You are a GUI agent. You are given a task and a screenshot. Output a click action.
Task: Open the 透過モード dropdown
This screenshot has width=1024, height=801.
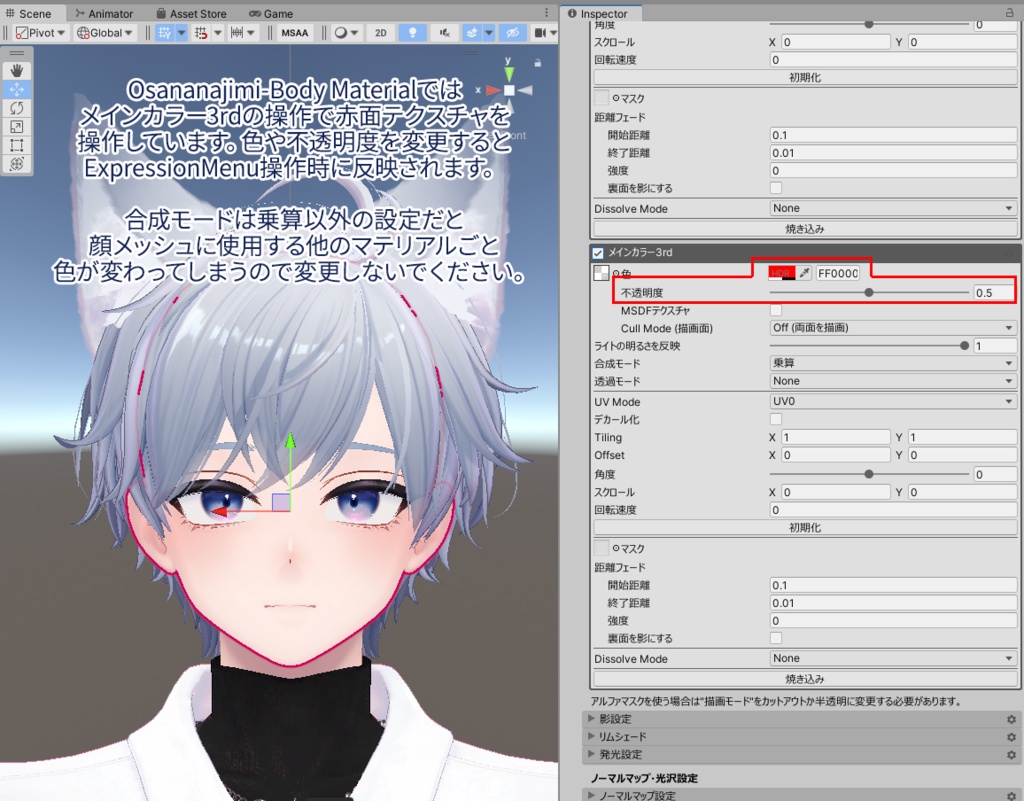coord(893,381)
